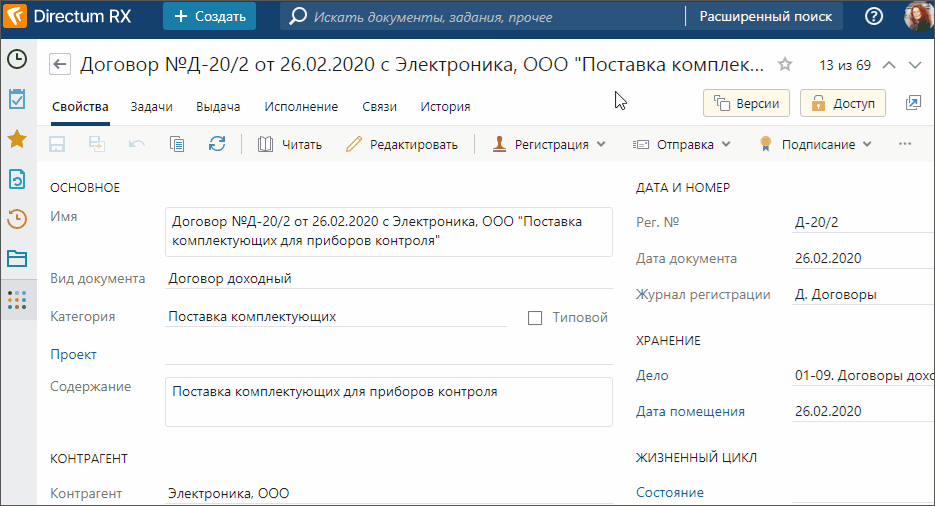Follow the Дата помещения link
This screenshot has height=506, width=935.
click(690, 411)
